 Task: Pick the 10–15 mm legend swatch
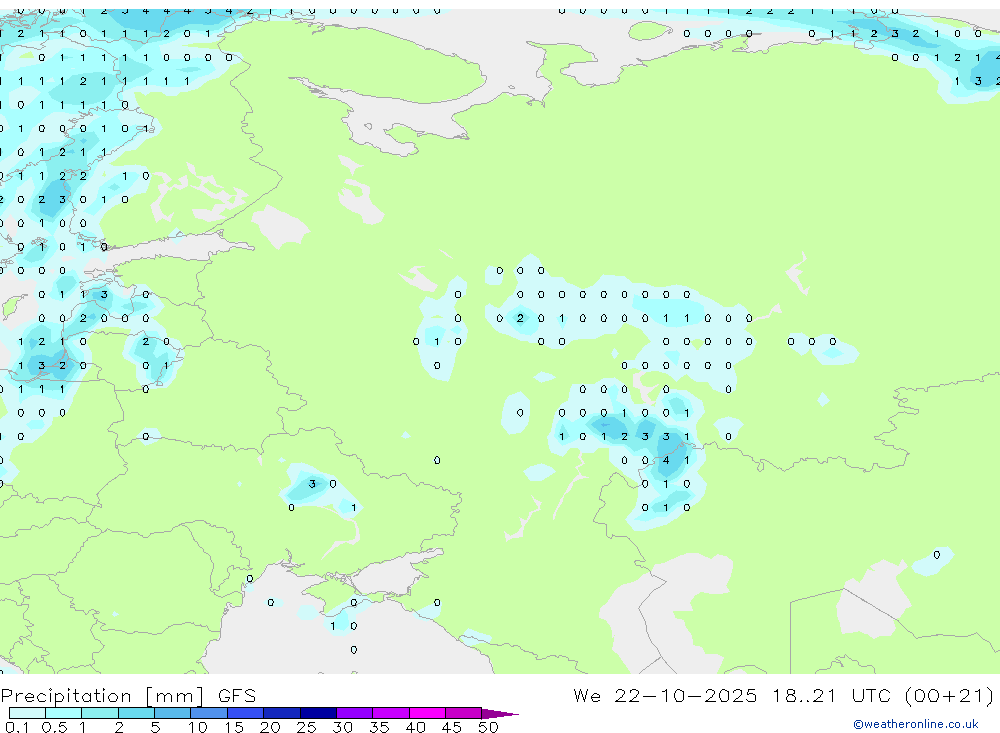[209, 713]
